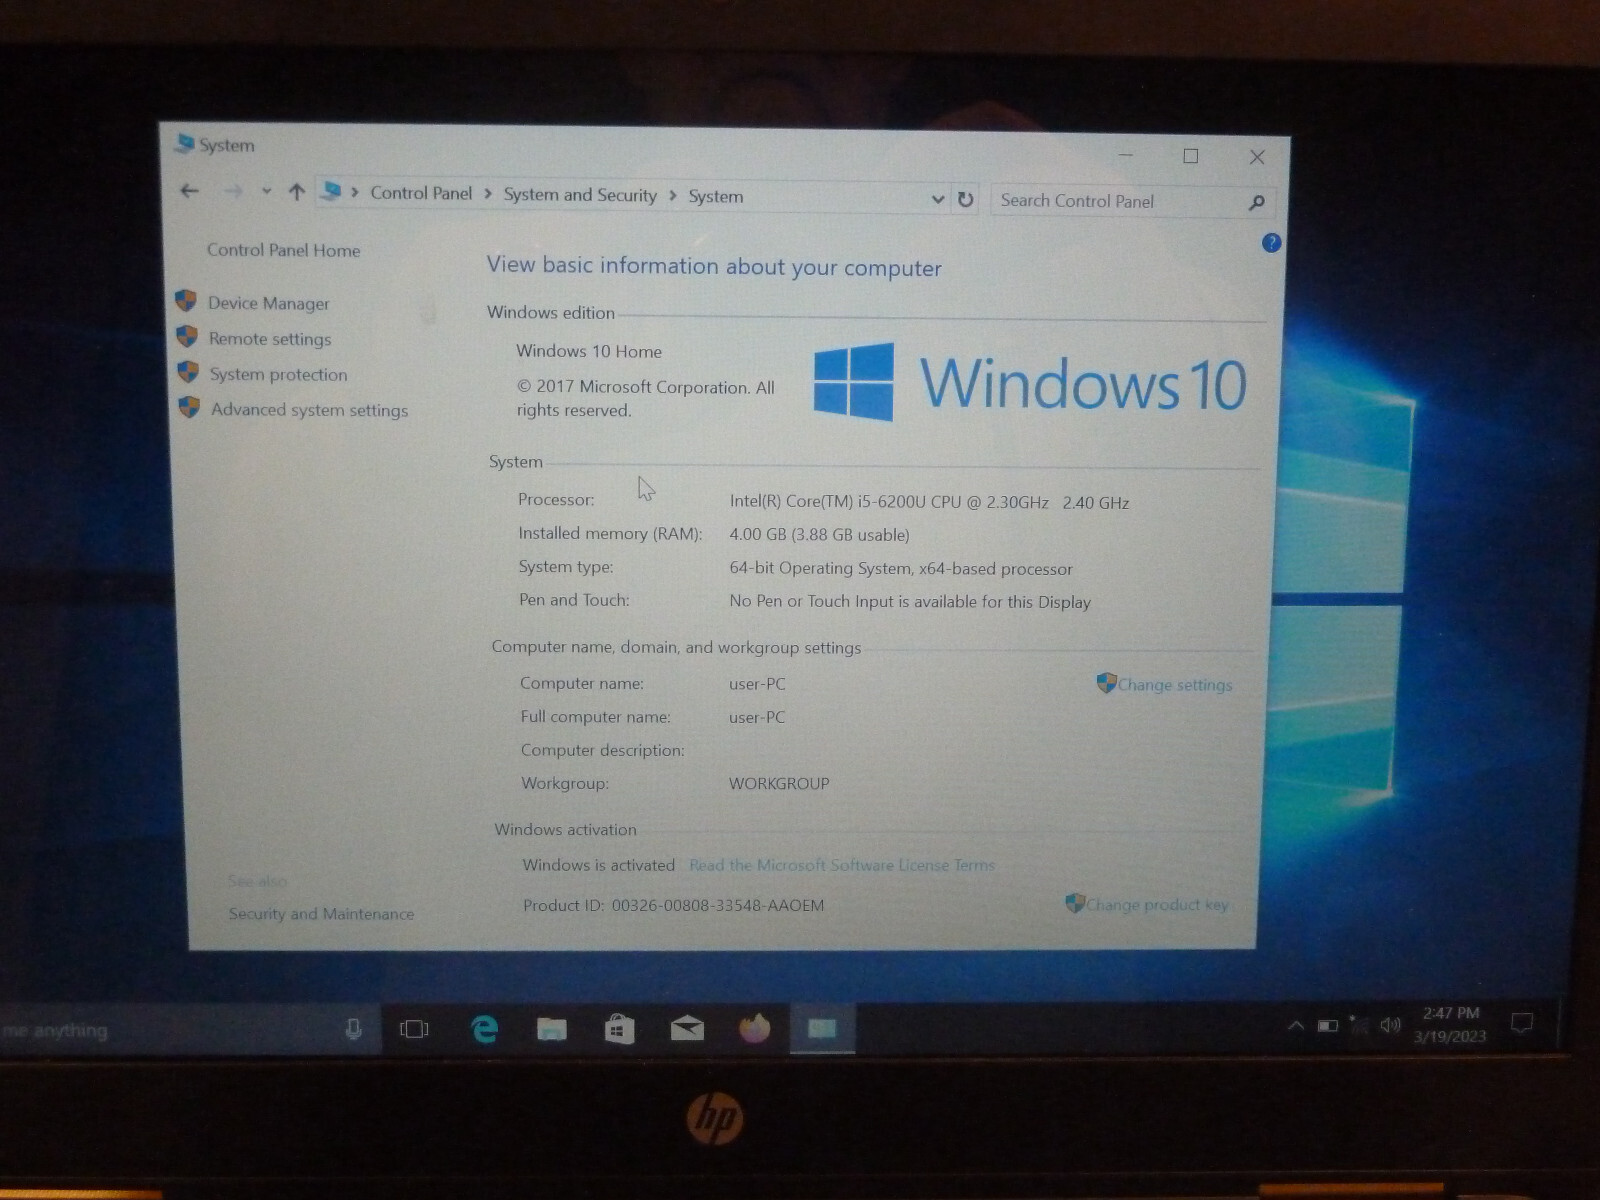Open Mail app from taskbar

(687, 1028)
